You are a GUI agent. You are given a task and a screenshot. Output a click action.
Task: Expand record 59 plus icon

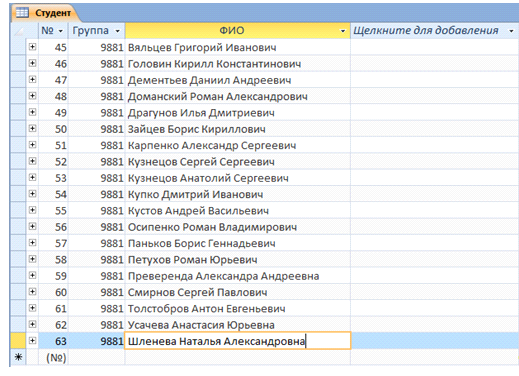click(x=32, y=275)
